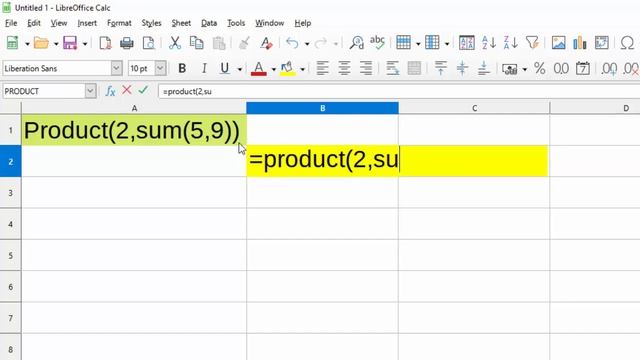Viewport: 640px width, 360px height.
Task: Align cell text right
Action: 366,69
